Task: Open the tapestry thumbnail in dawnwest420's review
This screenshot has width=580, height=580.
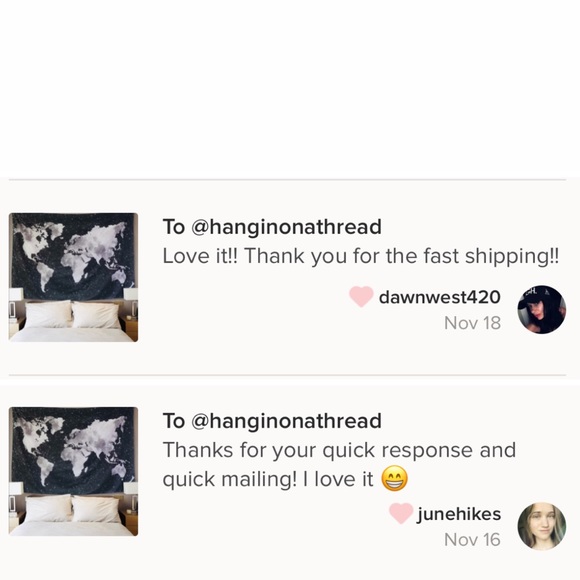Action: coord(73,277)
